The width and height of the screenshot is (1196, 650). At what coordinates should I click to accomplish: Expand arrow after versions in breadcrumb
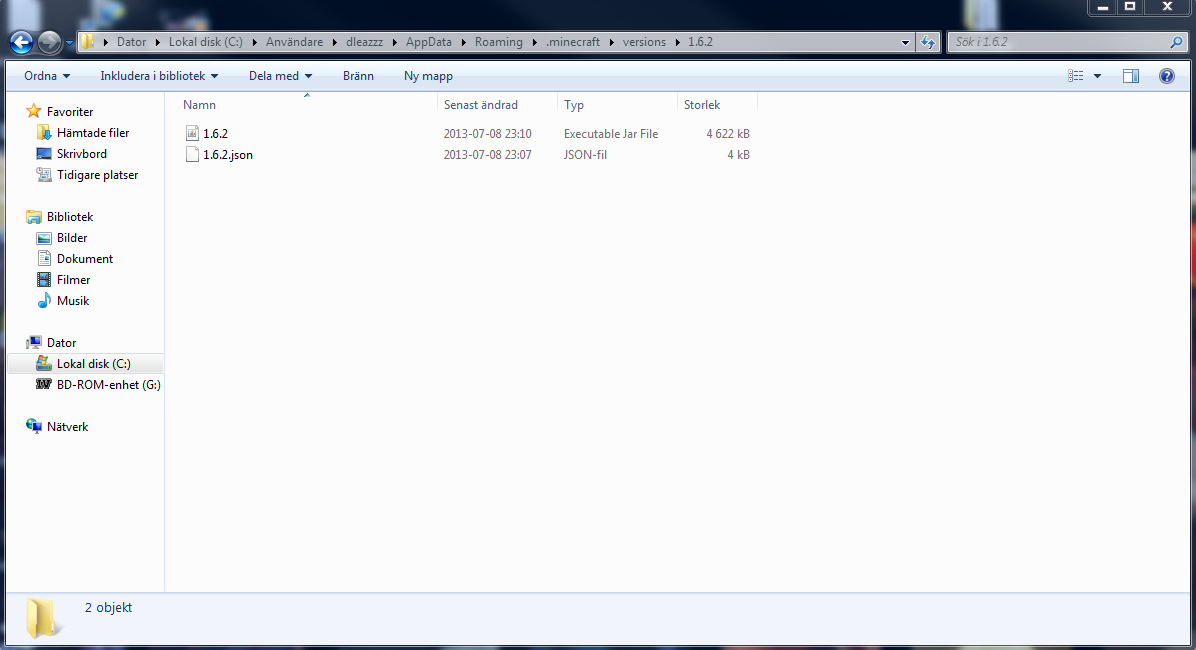tap(677, 42)
